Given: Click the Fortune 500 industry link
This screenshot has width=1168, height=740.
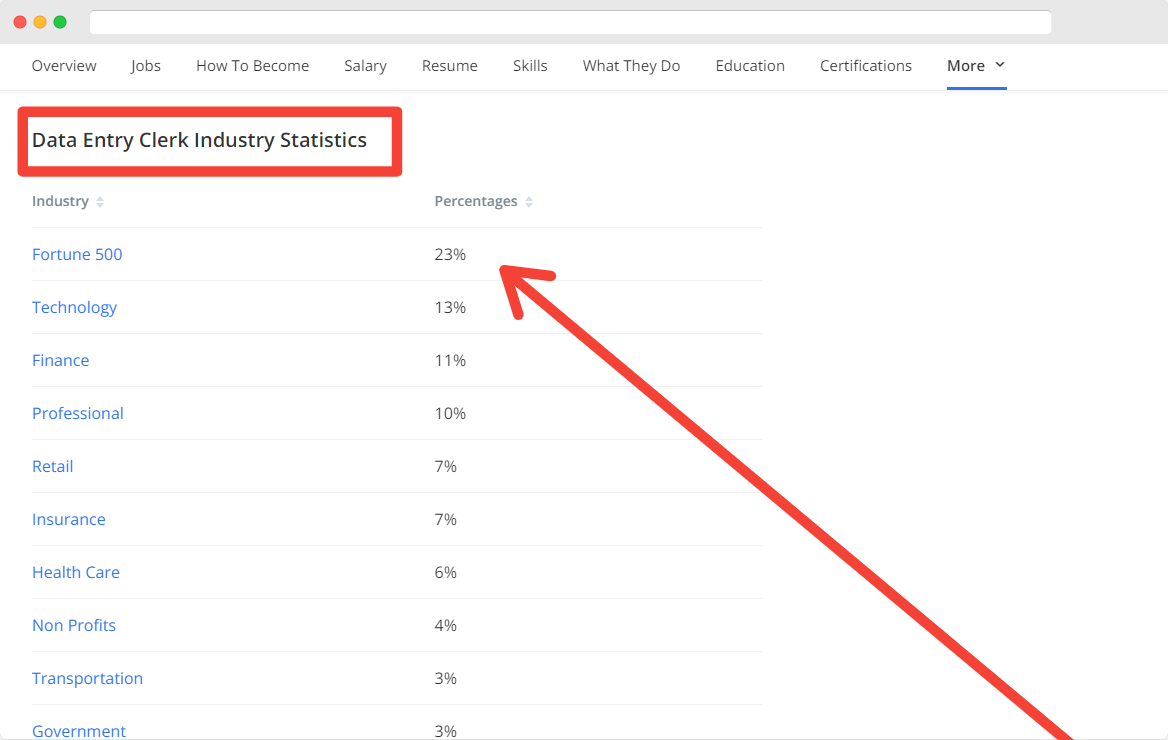Looking at the screenshot, I should [77, 254].
